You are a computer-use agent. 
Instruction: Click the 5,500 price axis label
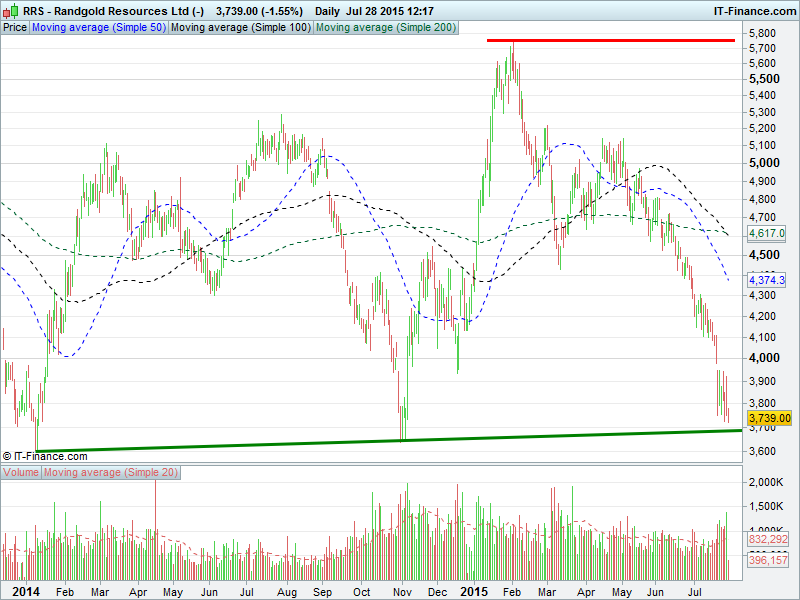764,79
